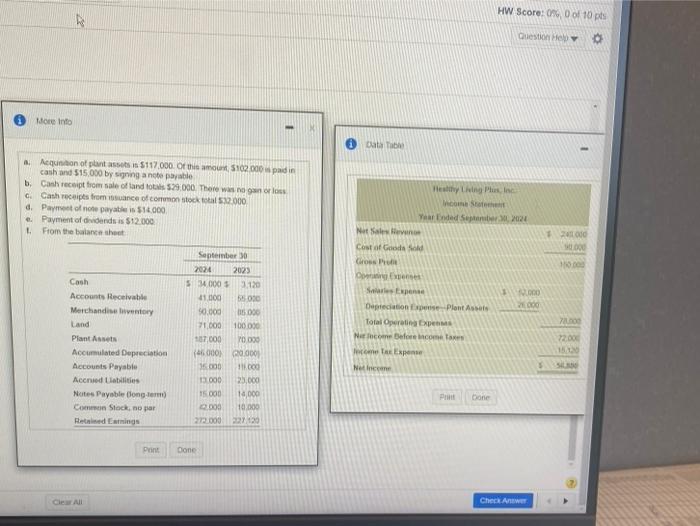700x526 pixels.
Task: Click Print in the More Info dialog
Action: coord(151,450)
